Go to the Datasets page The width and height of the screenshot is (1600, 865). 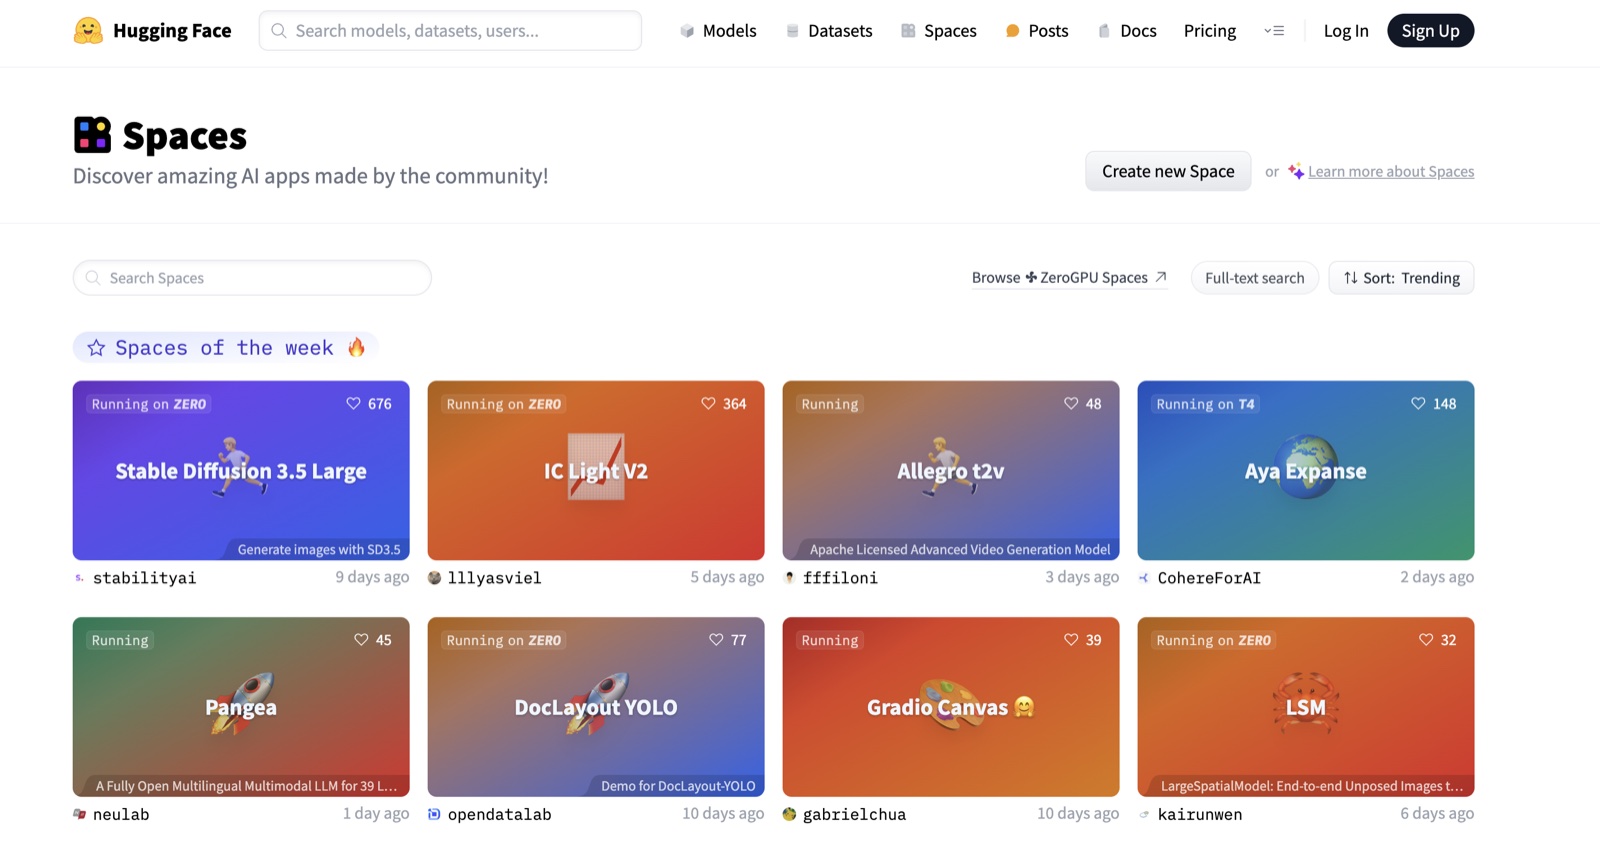pos(829,31)
